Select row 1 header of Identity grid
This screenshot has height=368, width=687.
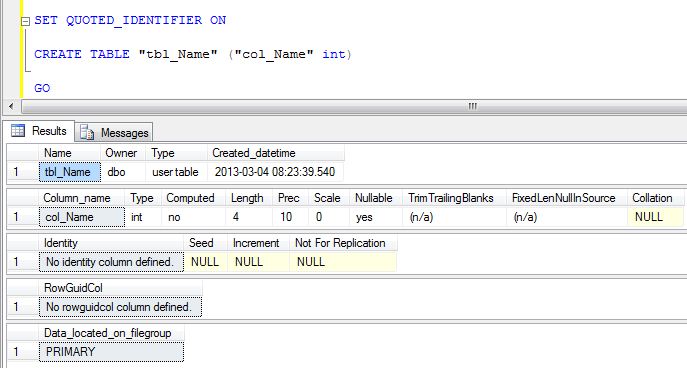[x=23, y=262]
